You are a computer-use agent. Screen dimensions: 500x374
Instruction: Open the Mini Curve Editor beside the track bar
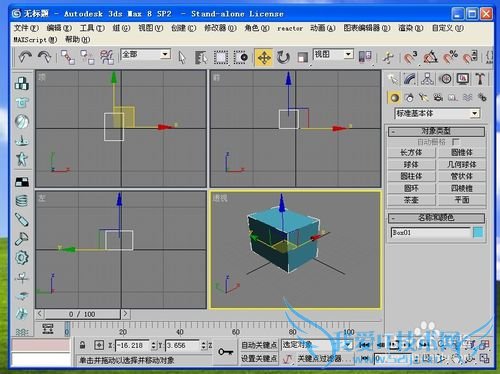[48, 329]
